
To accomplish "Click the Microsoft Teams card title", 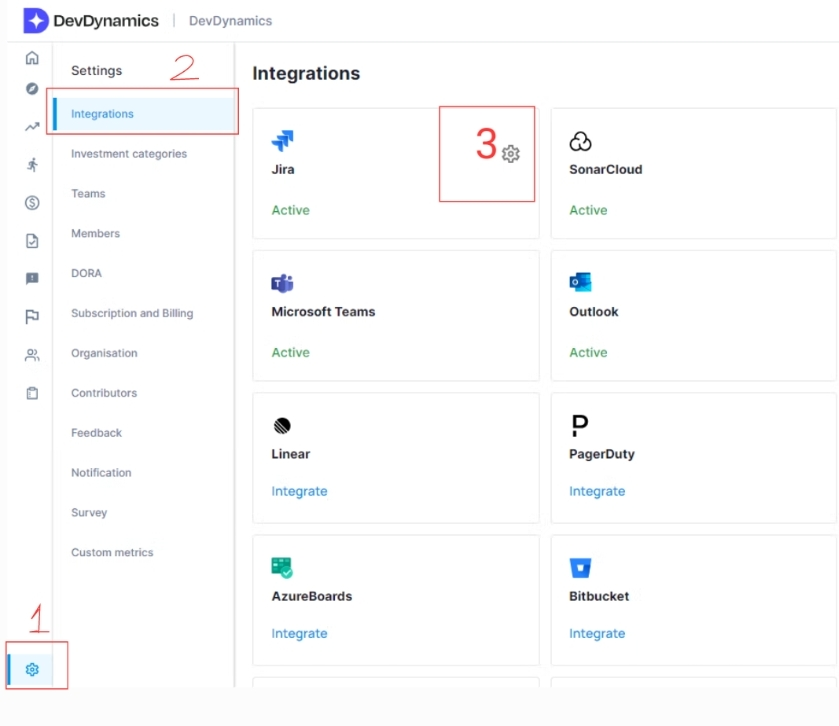I will coord(323,312).
